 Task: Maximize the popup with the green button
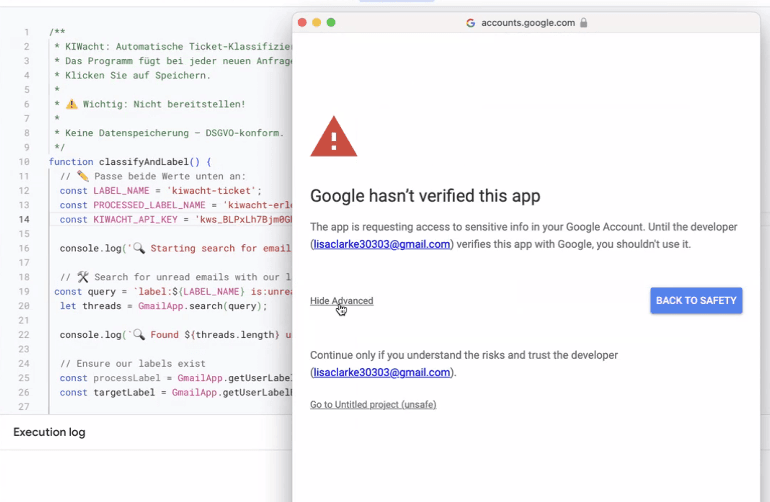pyautogui.click(x=331, y=22)
